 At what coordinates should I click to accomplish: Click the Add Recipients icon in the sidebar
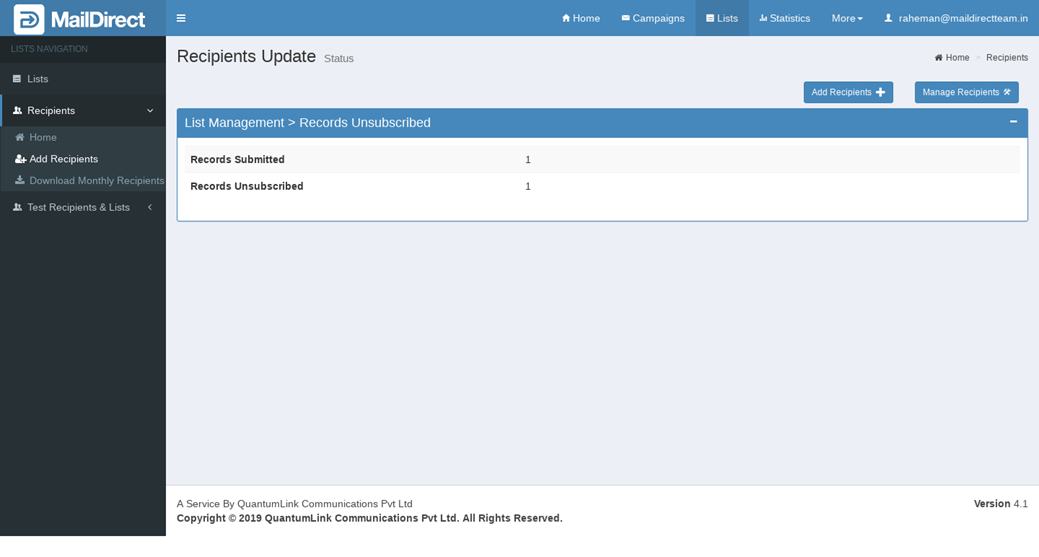pyautogui.click(x=20, y=159)
